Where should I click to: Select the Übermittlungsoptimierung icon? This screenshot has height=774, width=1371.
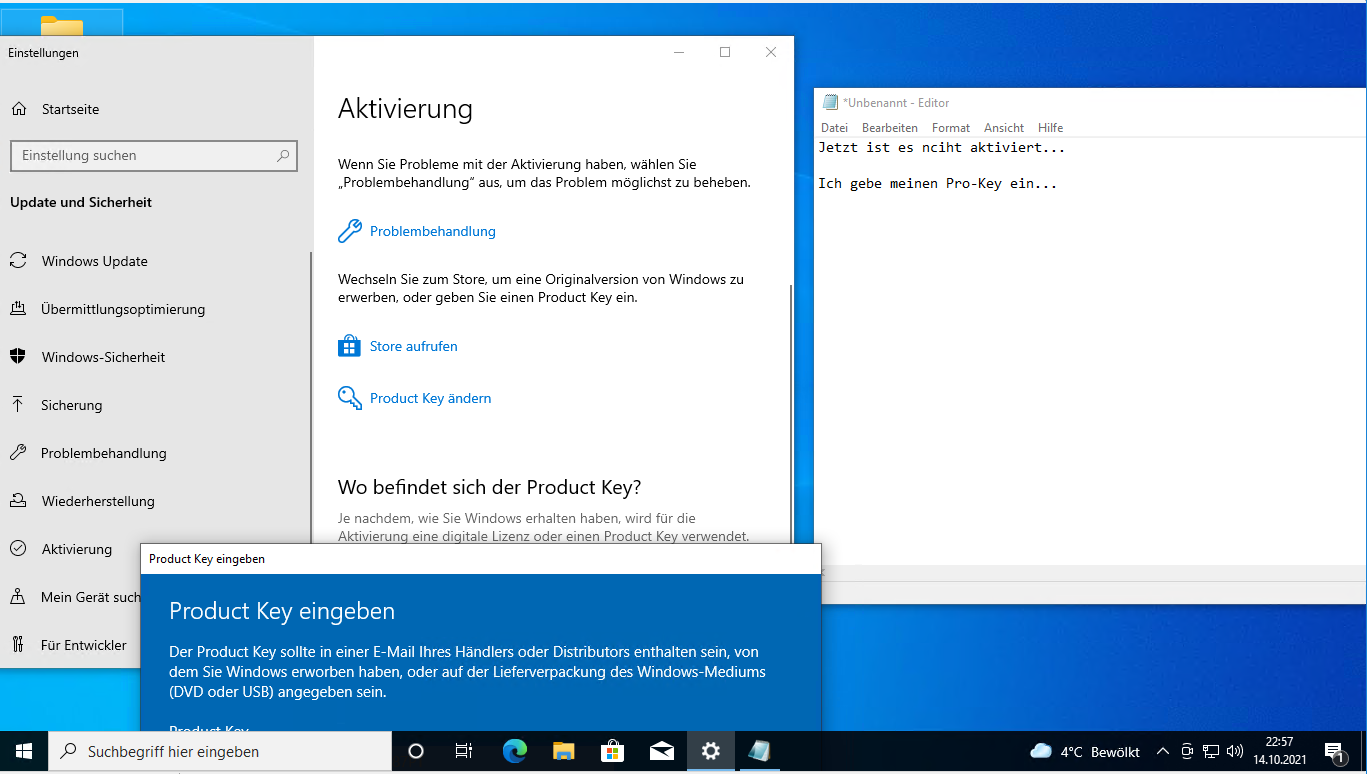click(x=18, y=309)
